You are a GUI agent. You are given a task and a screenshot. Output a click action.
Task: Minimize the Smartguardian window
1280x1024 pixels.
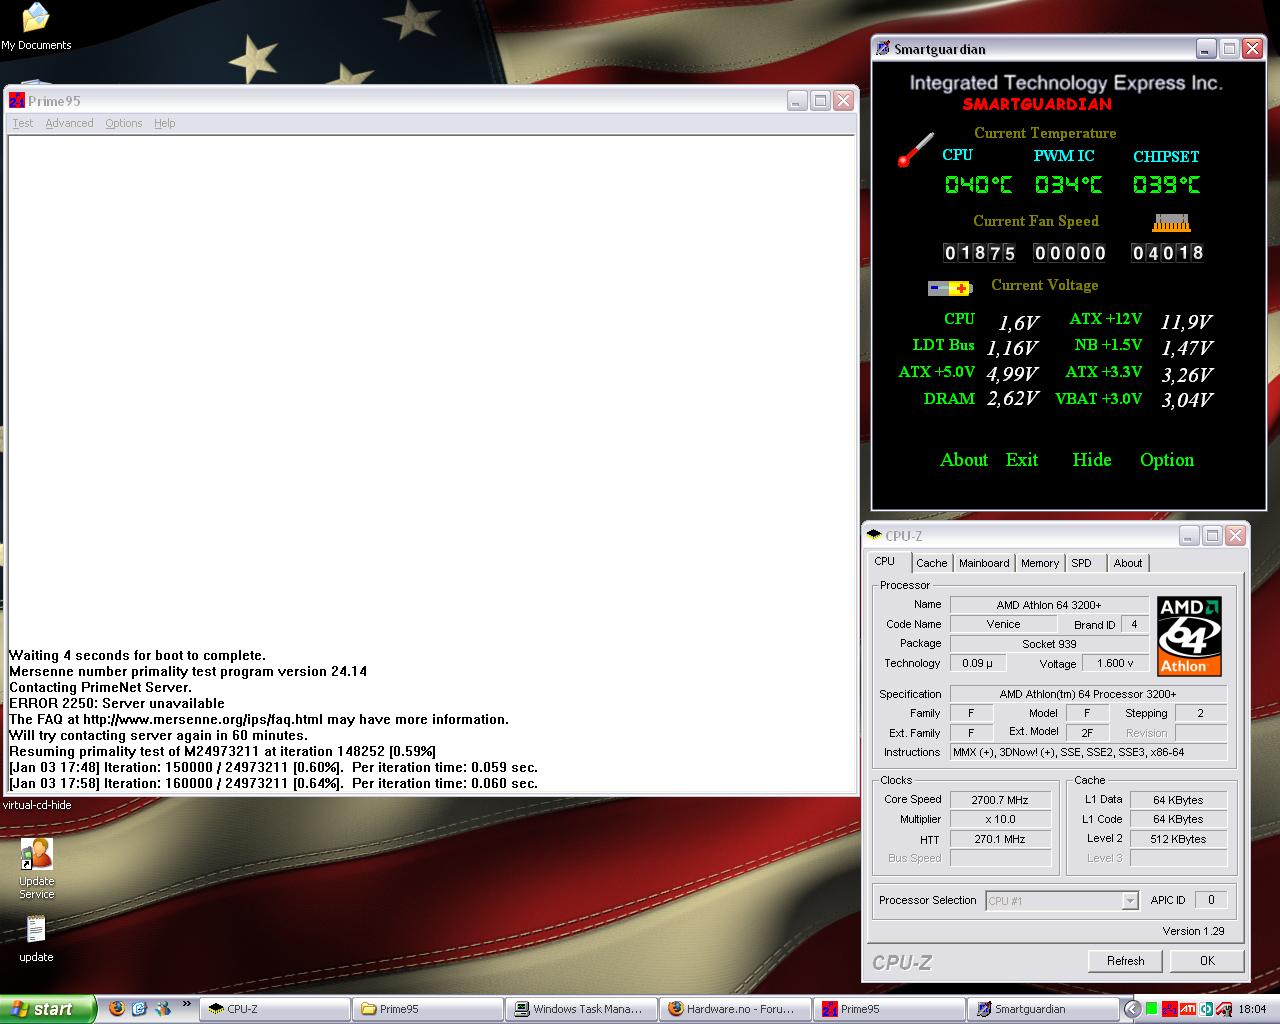pyautogui.click(x=1206, y=48)
